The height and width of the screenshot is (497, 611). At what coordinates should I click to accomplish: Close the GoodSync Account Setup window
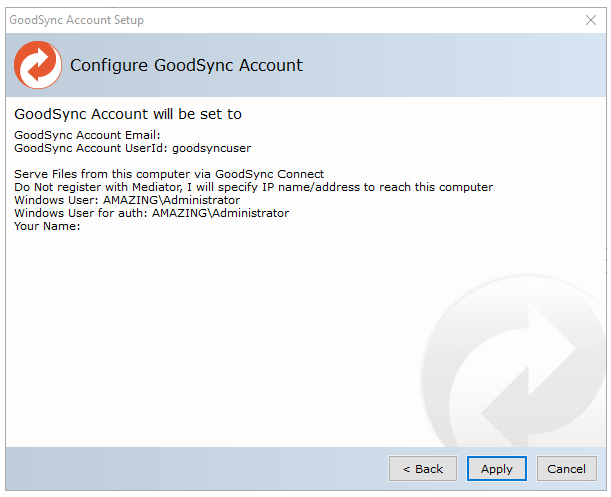[x=590, y=20]
